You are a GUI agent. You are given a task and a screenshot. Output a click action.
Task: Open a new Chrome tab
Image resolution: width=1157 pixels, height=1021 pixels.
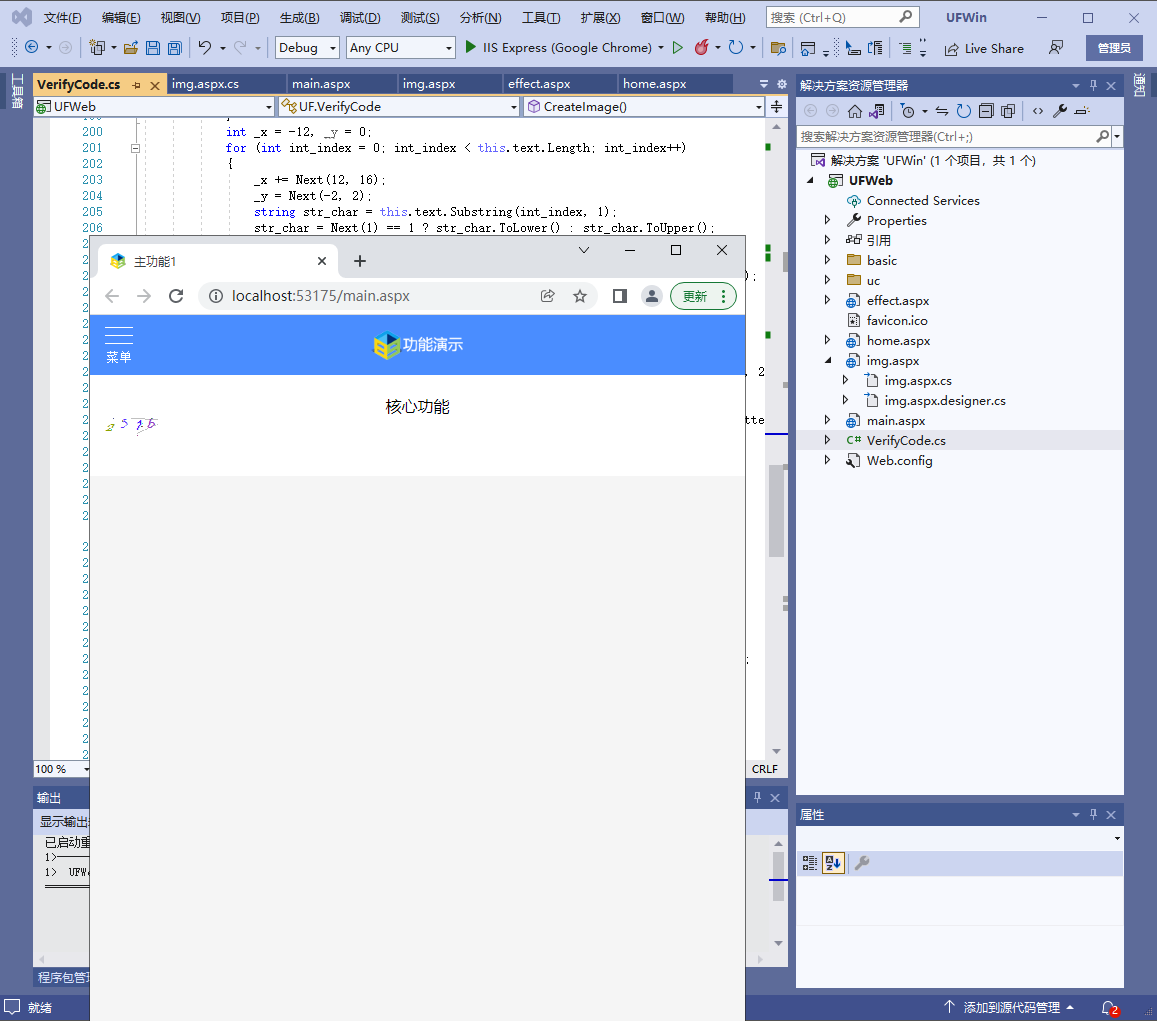359,261
